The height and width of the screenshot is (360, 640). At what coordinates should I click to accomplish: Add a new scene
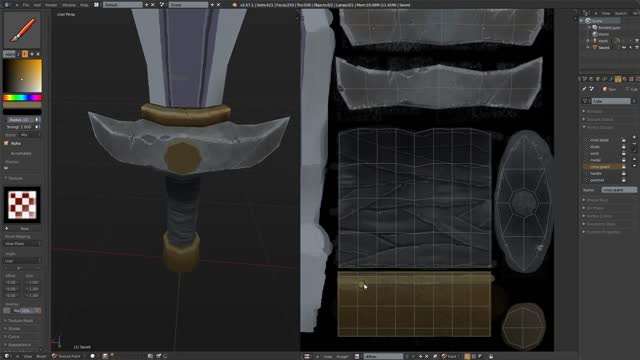click(x=212, y=5)
